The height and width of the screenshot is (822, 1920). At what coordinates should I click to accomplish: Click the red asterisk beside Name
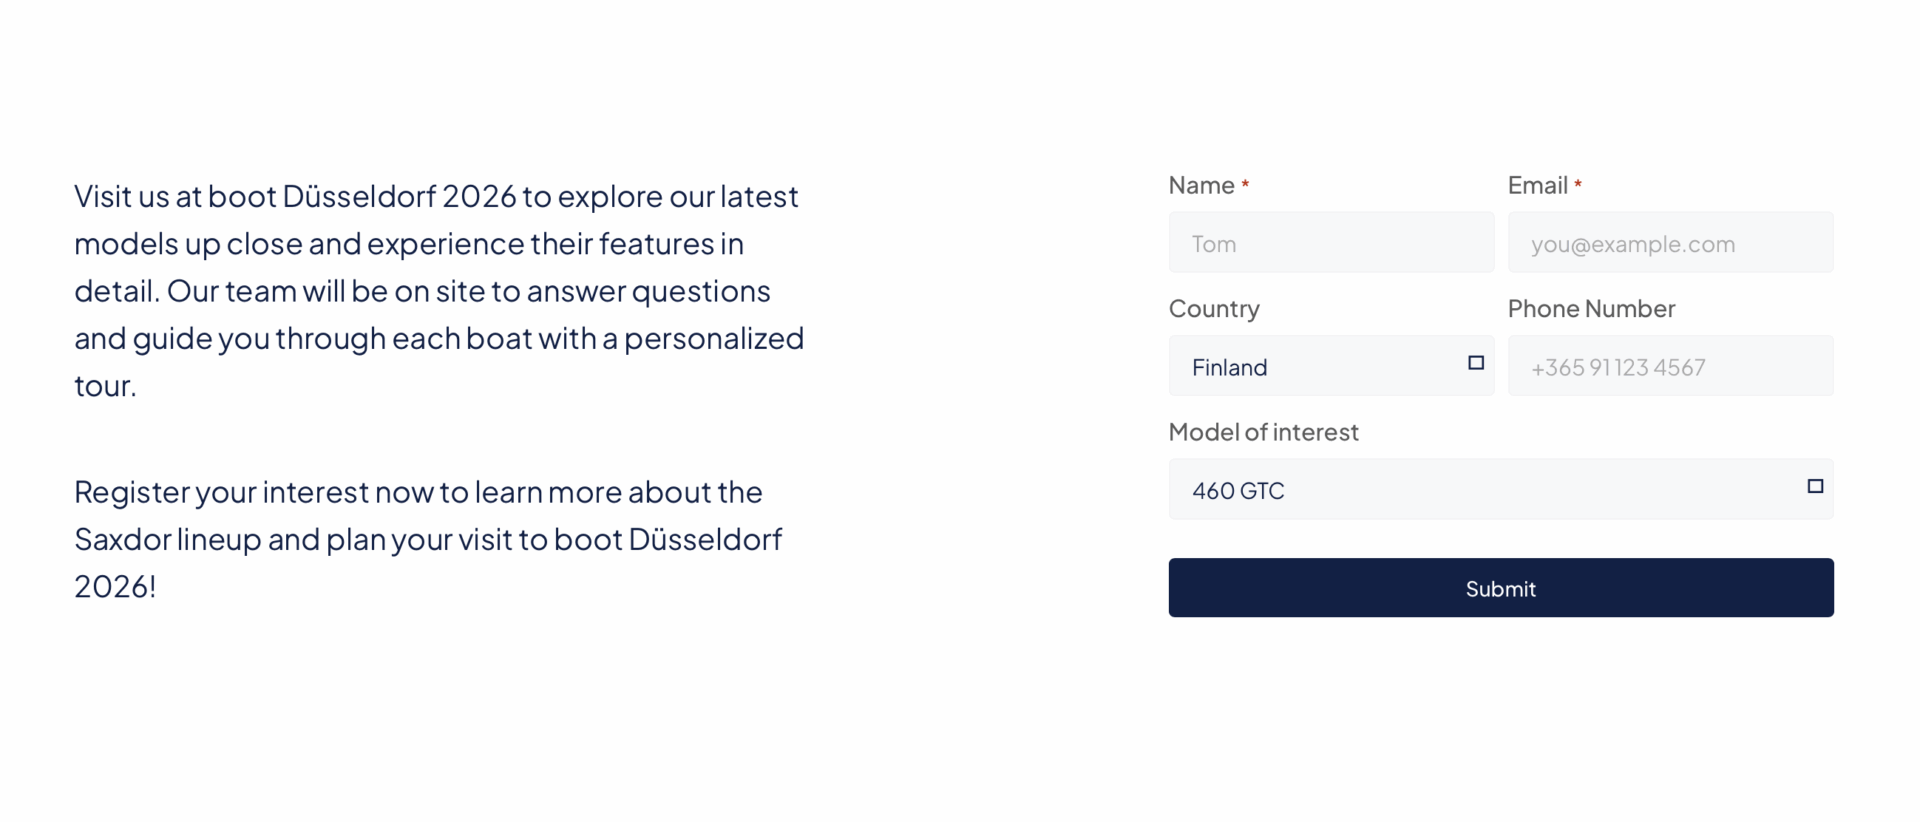(1245, 185)
